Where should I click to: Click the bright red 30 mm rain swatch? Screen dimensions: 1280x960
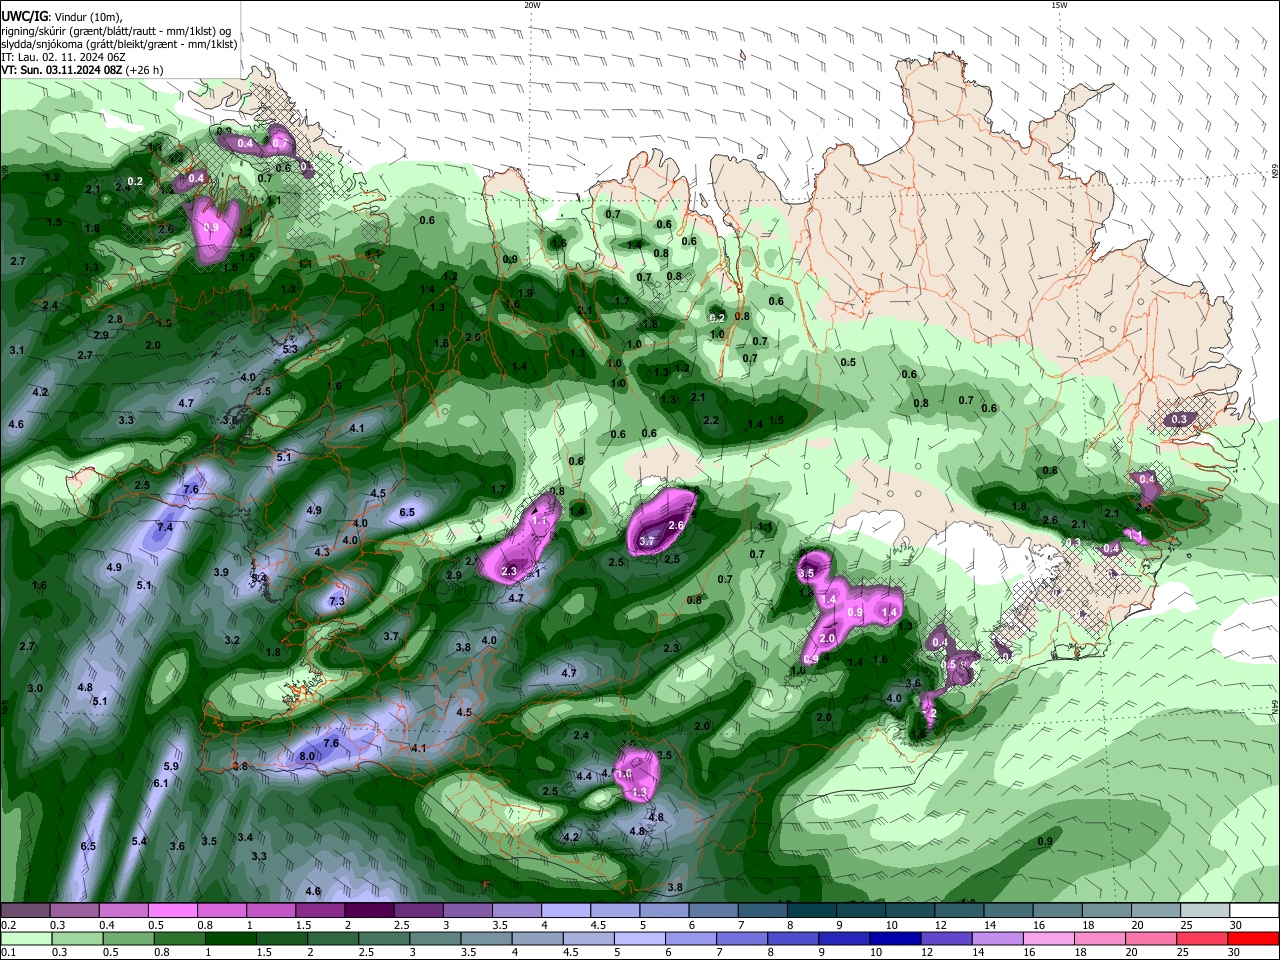[x=1254, y=939]
